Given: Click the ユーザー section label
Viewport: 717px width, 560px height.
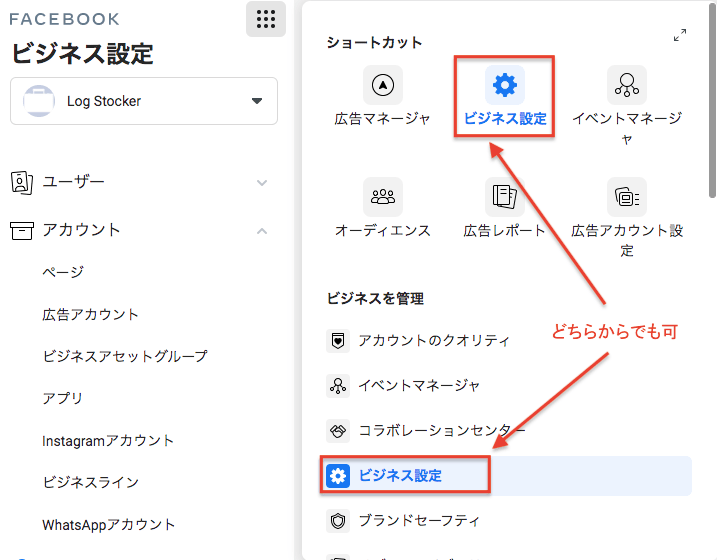Looking at the screenshot, I should (x=74, y=182).
